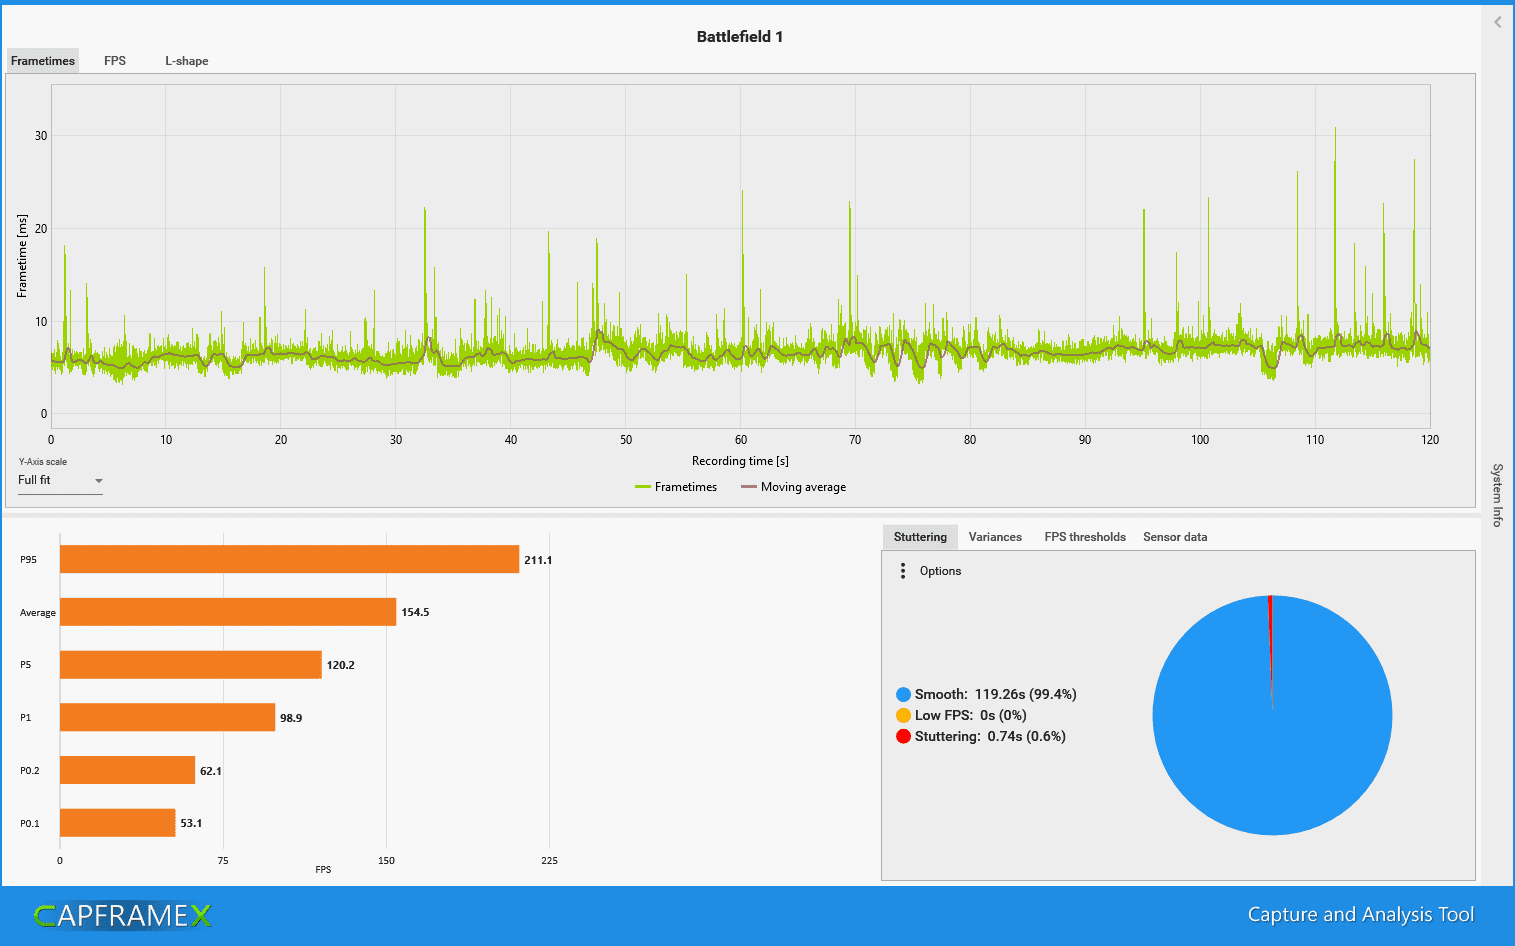Open the FPS thresholds tab
Screen dimensions: 1515x946
tap(1085, 537)
